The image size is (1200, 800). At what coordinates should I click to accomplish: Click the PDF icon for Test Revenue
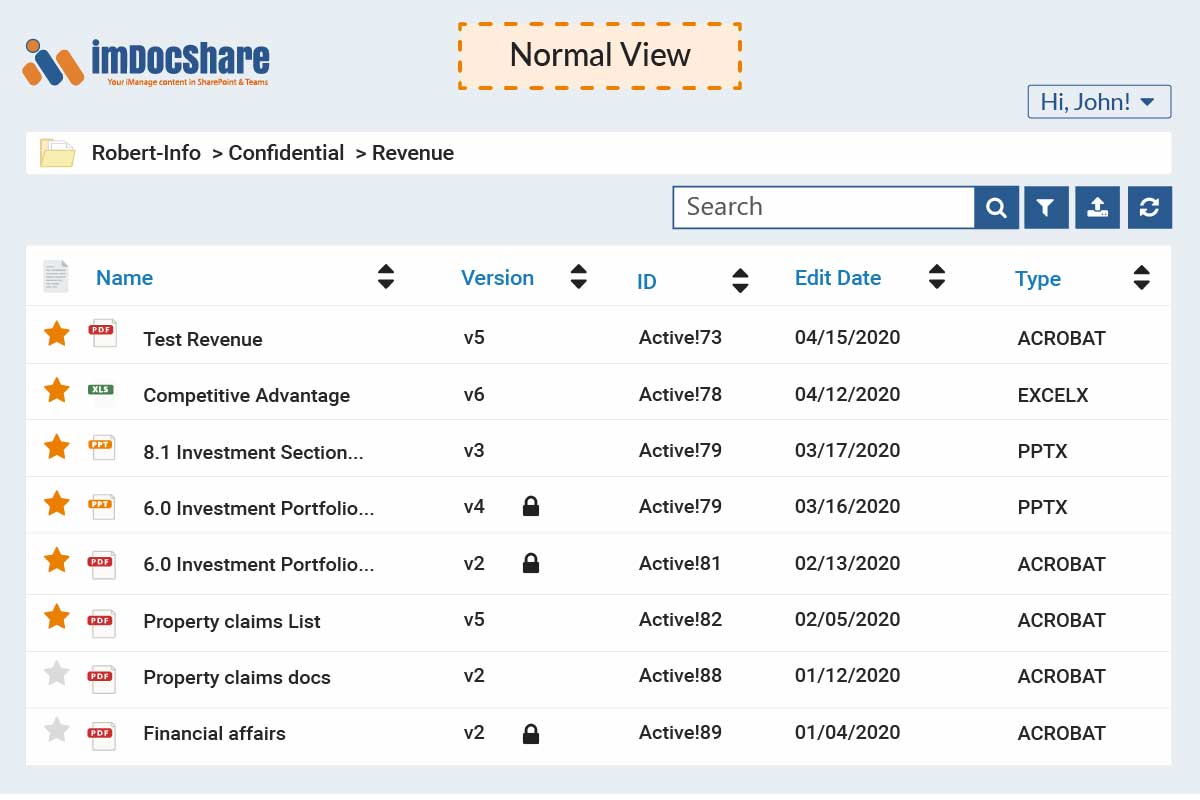click(x=103, y=333)
